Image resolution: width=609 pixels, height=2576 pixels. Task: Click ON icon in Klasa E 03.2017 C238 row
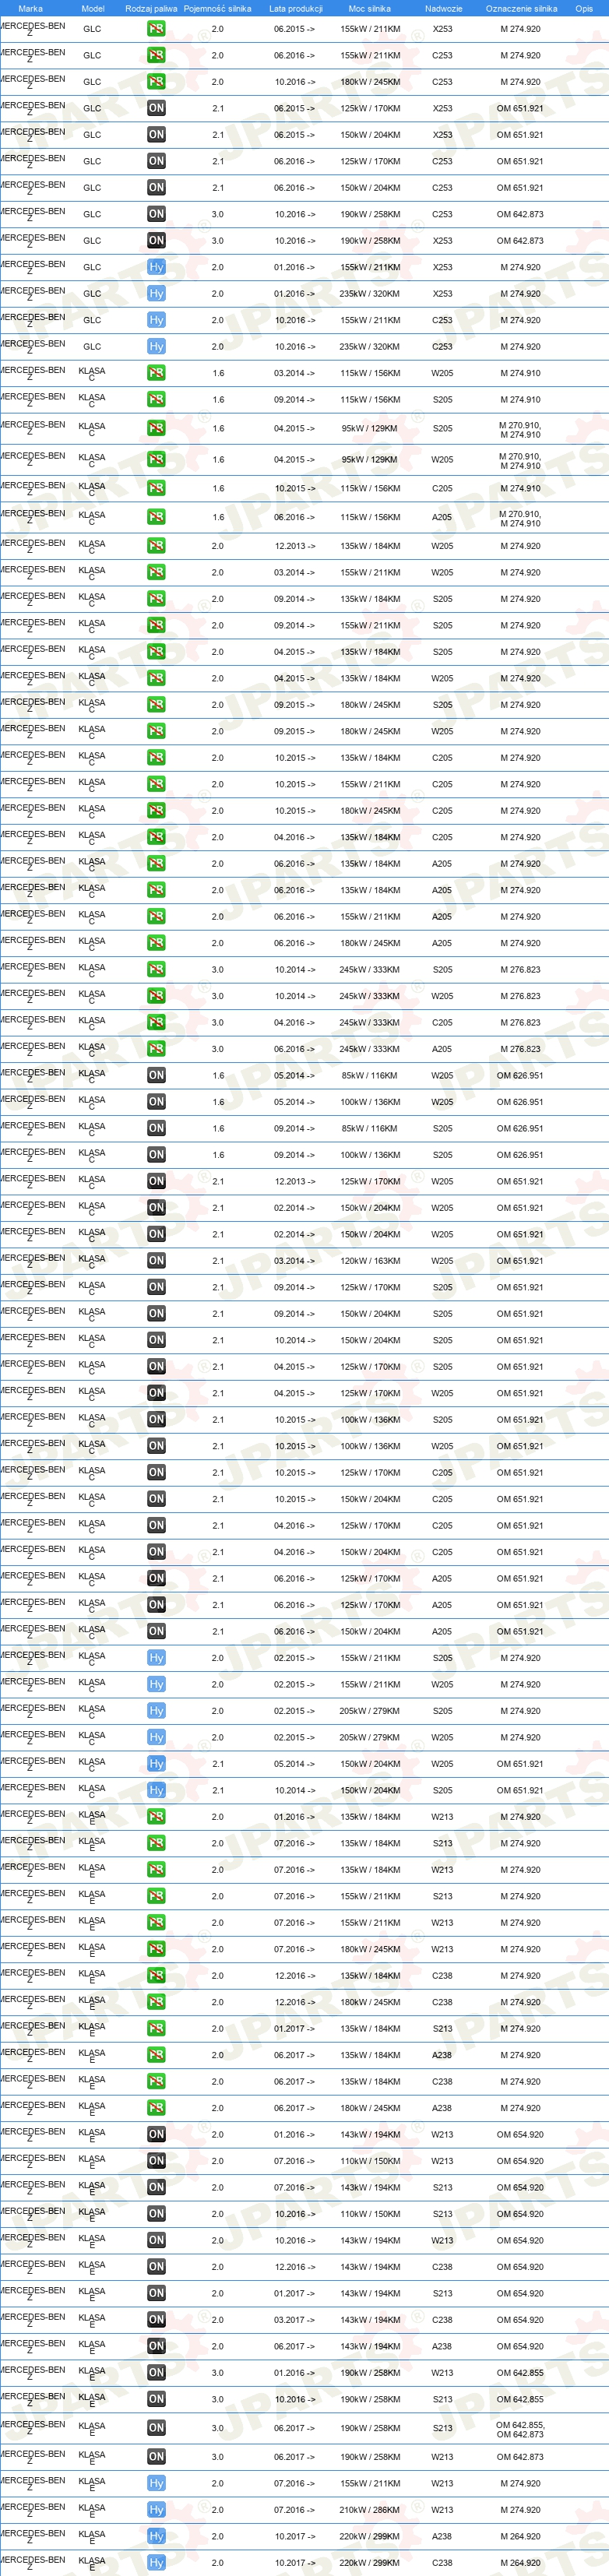tap(156, 2319)
